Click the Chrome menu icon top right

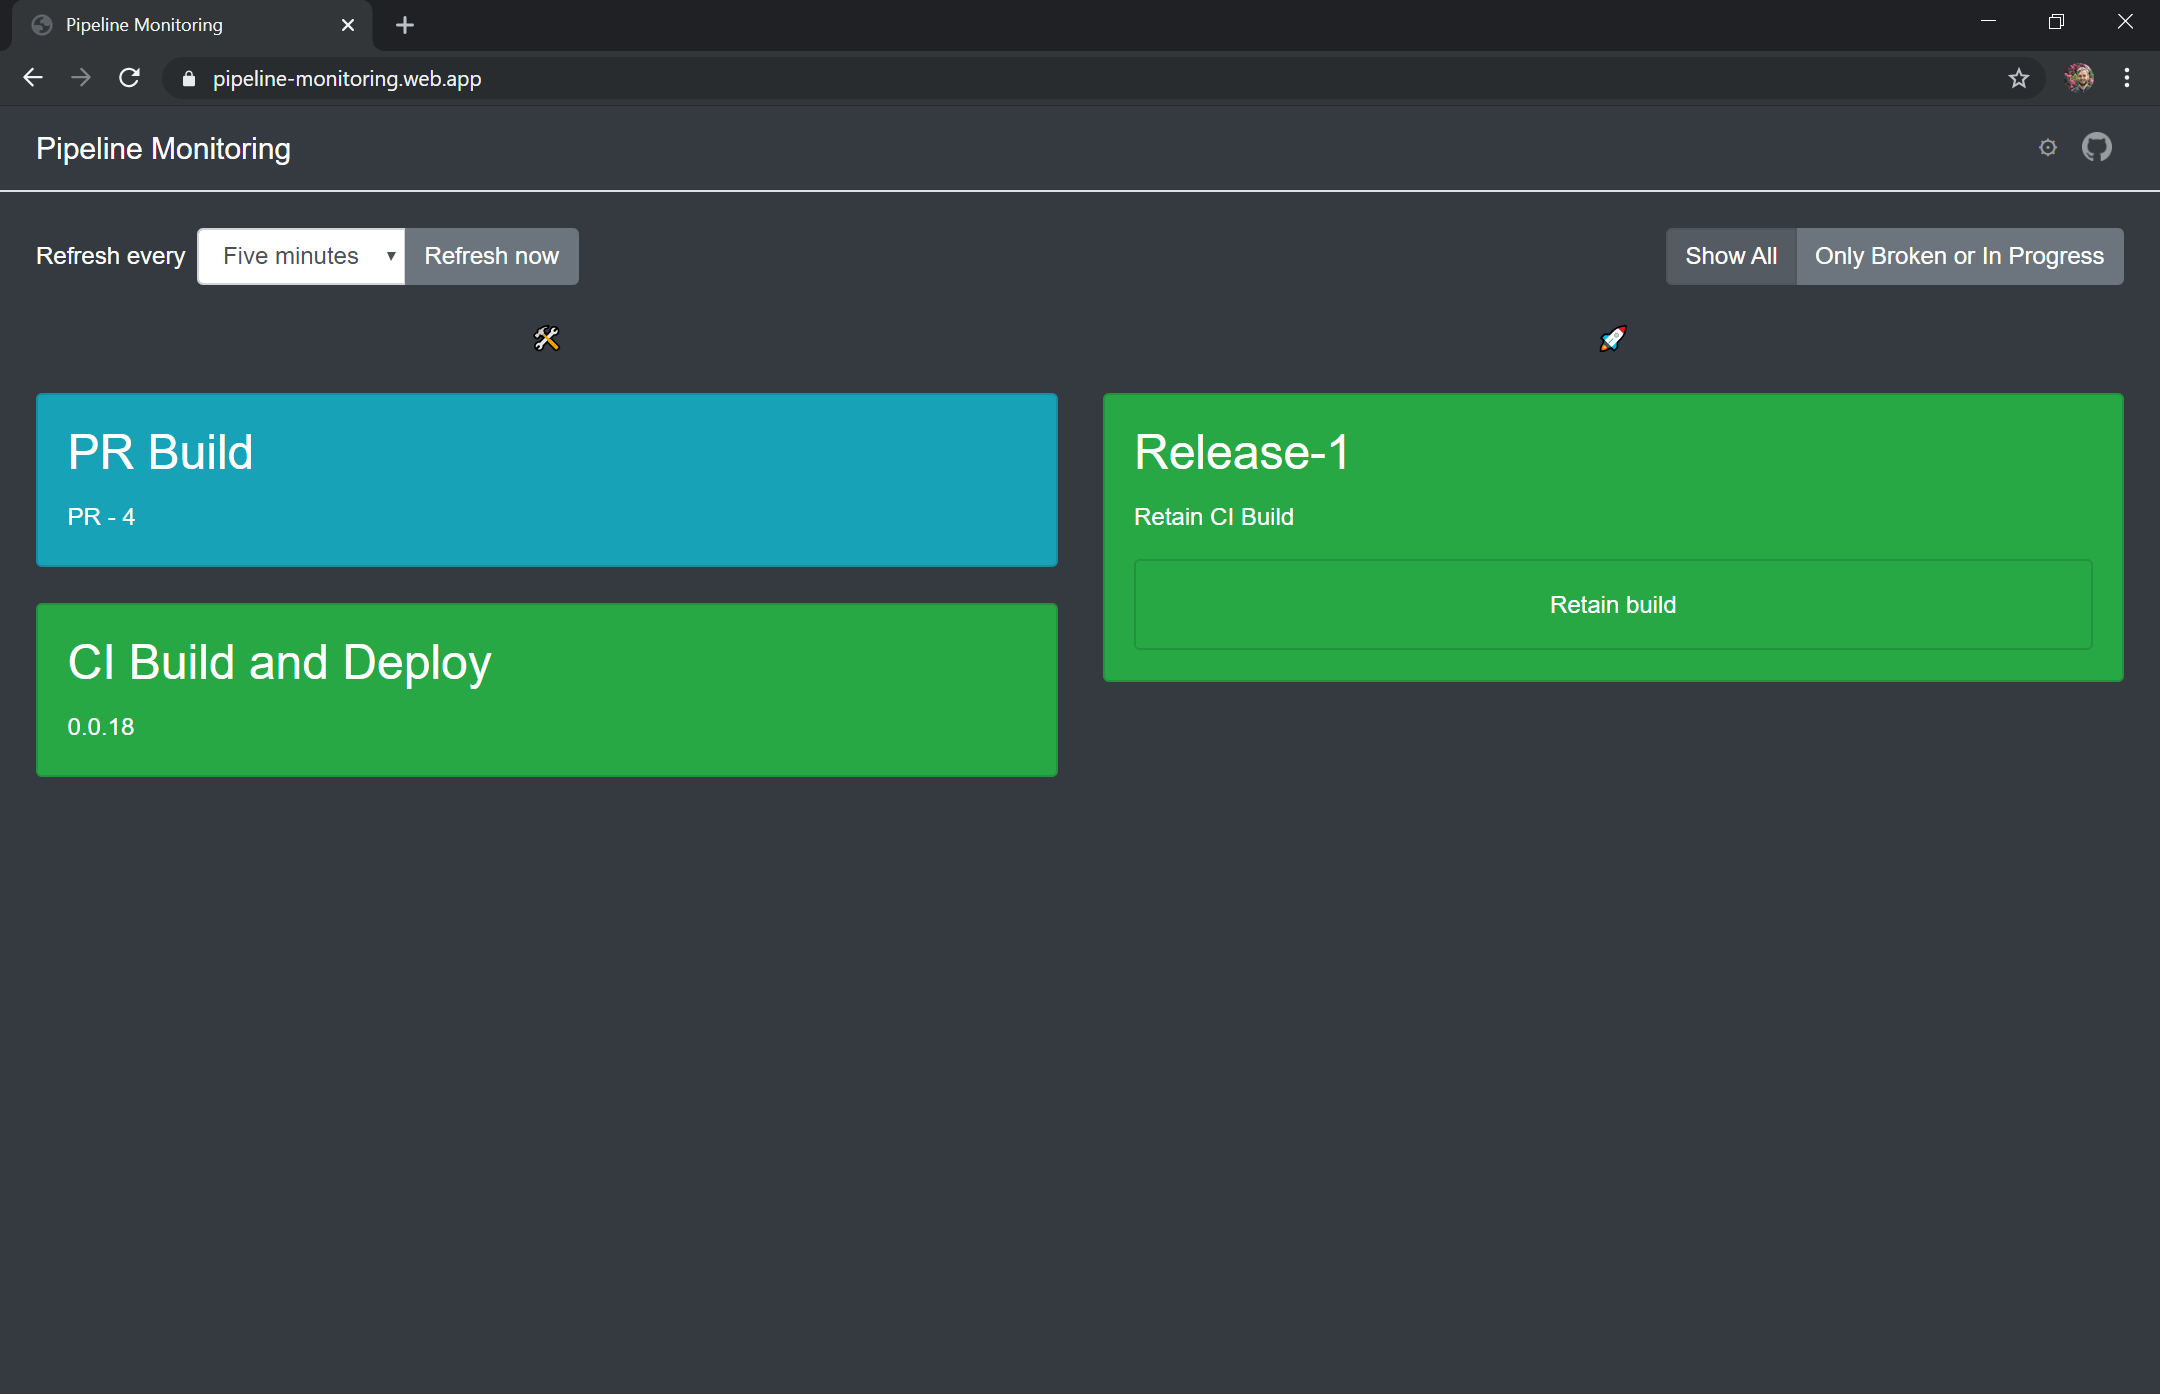coord(2127,79)
